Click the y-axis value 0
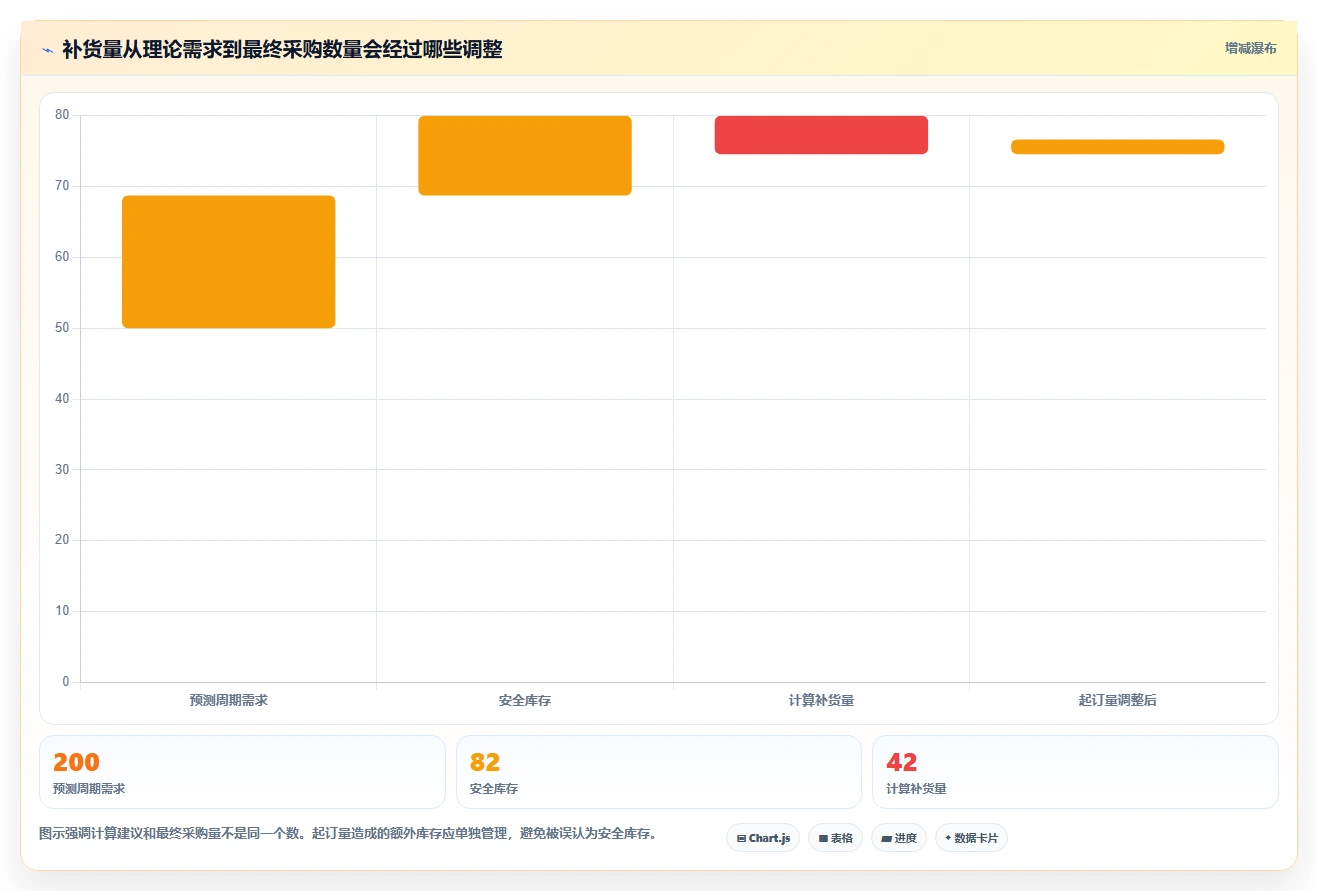The width and height of the screenshot is (1318, 891). 66,682
